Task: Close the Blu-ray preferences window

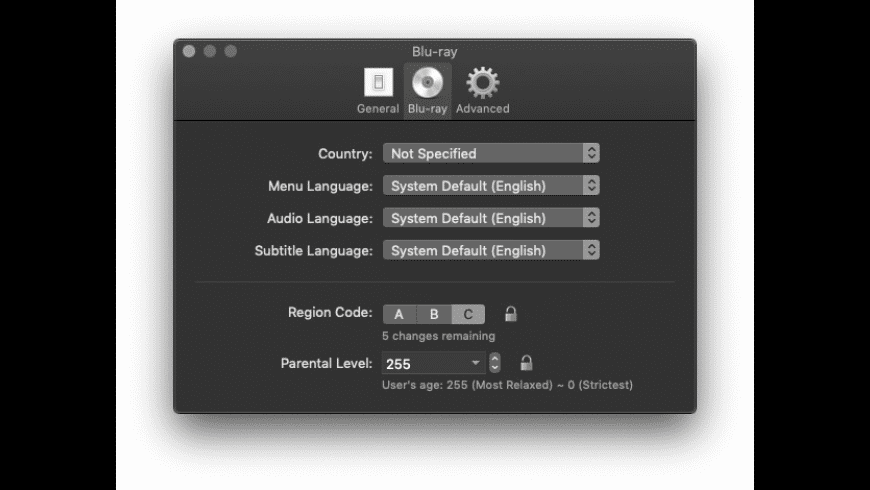Action: (x=189, y=52)
